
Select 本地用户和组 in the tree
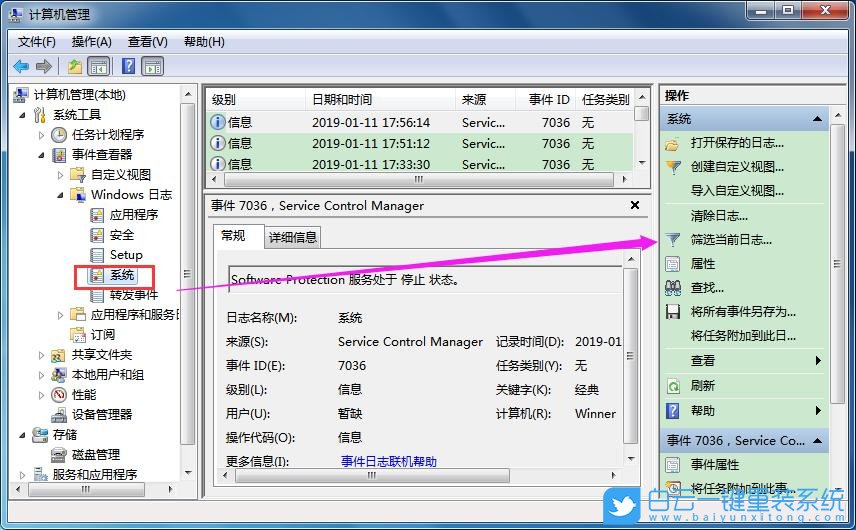point(108,375)
